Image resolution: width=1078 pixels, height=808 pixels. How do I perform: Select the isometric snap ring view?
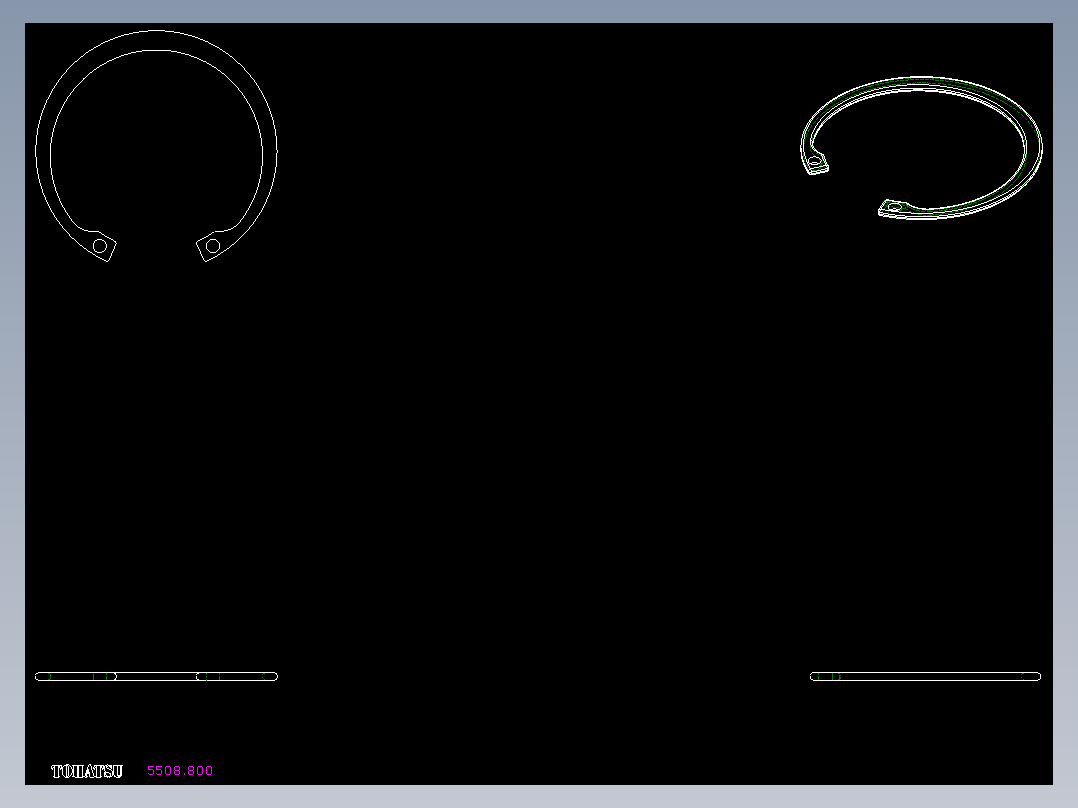coord(921,148)
